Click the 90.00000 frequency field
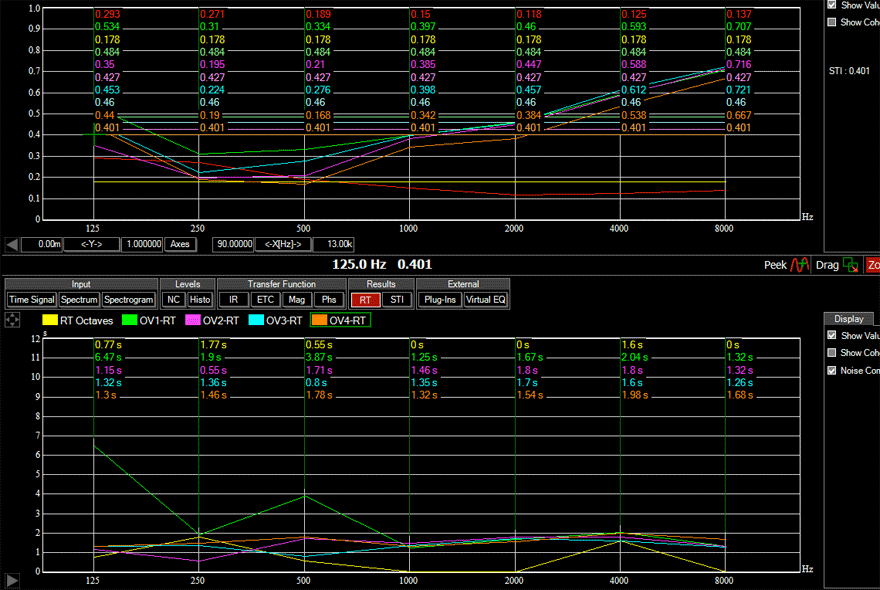 pos(233,244)
